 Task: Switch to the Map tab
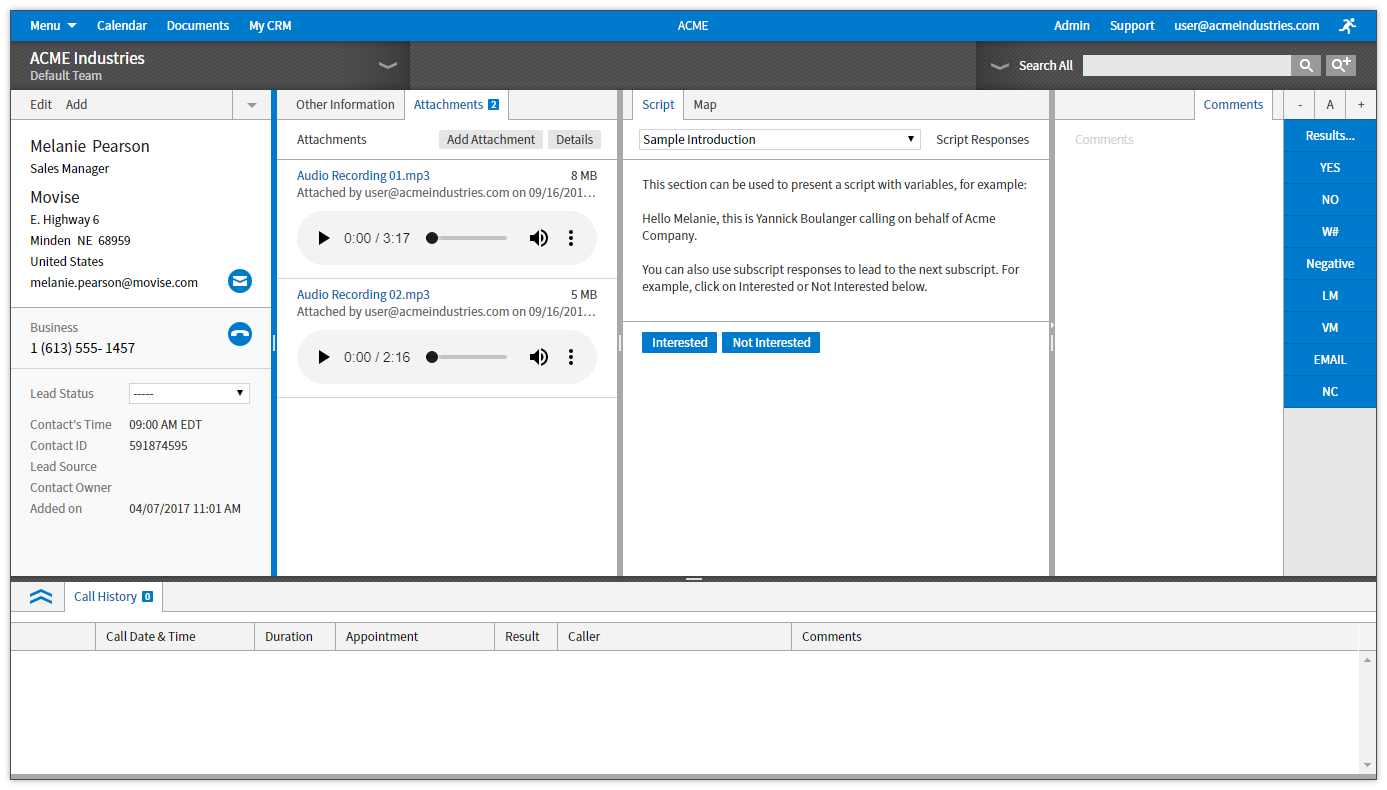coord(705,105)
